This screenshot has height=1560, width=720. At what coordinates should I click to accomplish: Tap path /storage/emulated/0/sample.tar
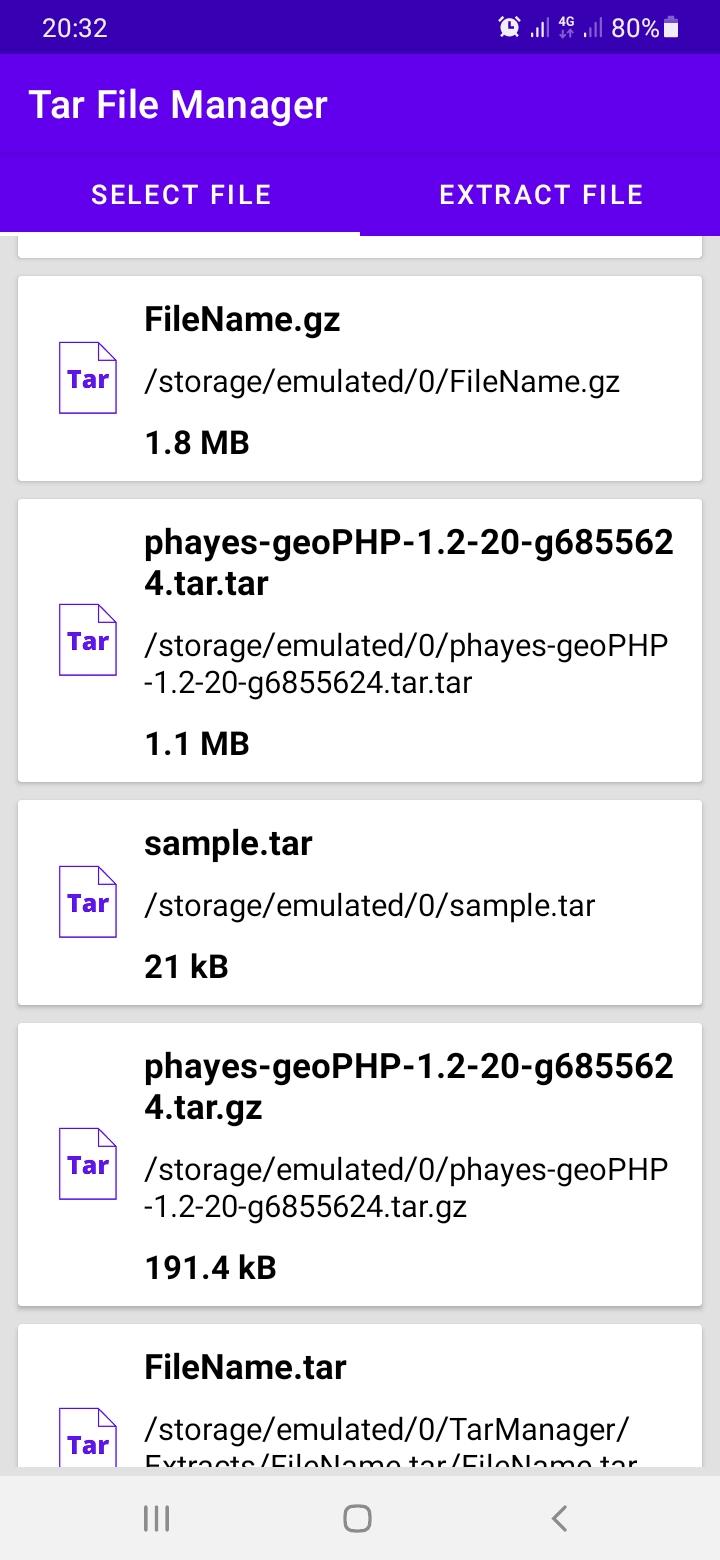[x=369, y=906]
